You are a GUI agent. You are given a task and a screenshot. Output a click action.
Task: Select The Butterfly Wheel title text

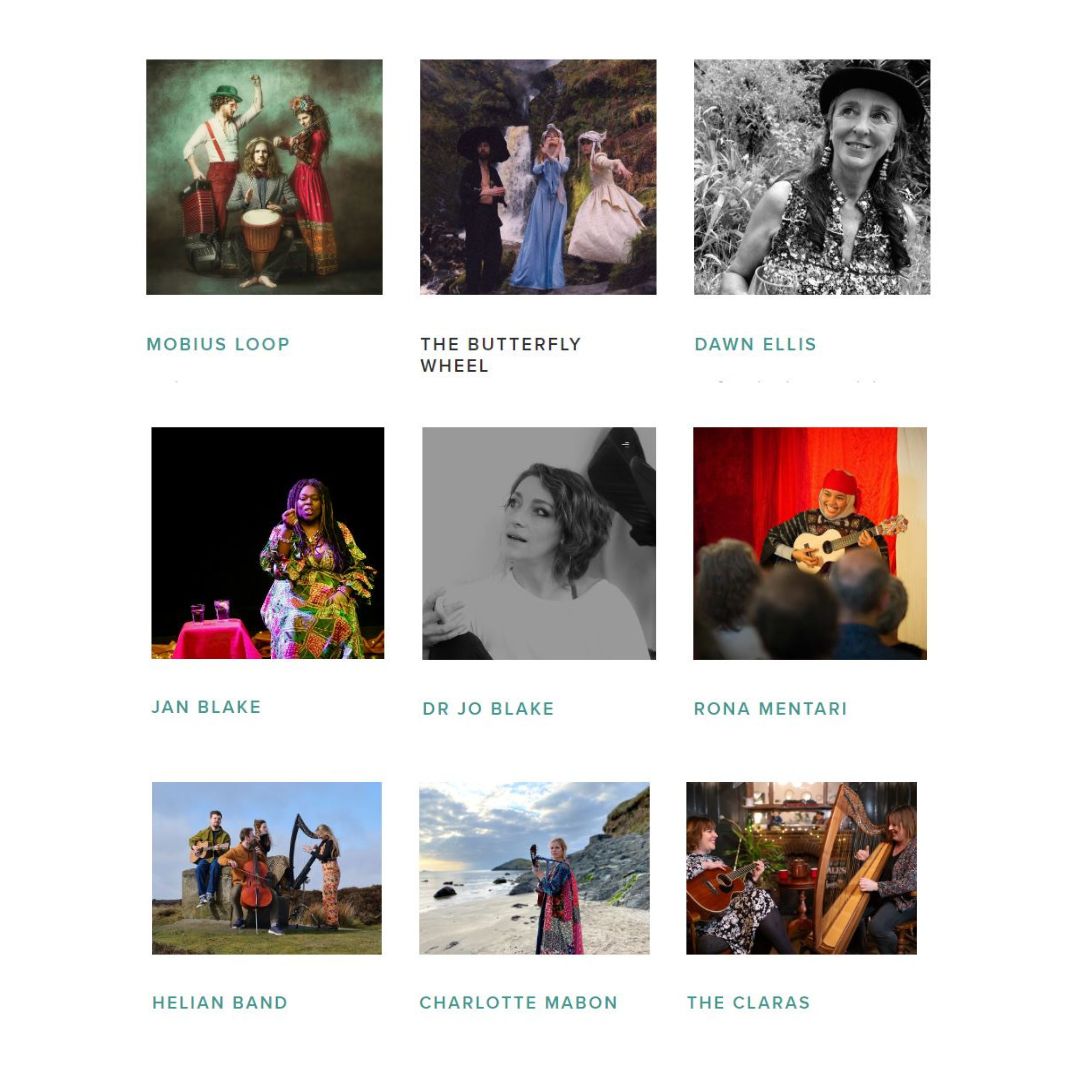click(x=501, y=355)
